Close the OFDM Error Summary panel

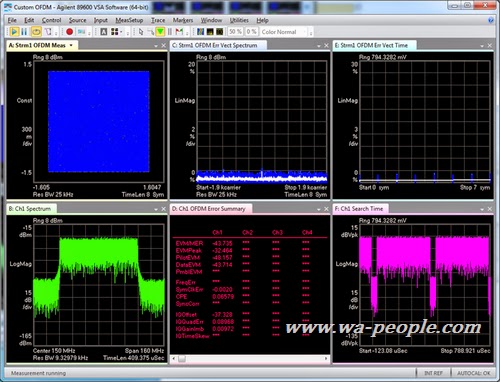[326, 209]
